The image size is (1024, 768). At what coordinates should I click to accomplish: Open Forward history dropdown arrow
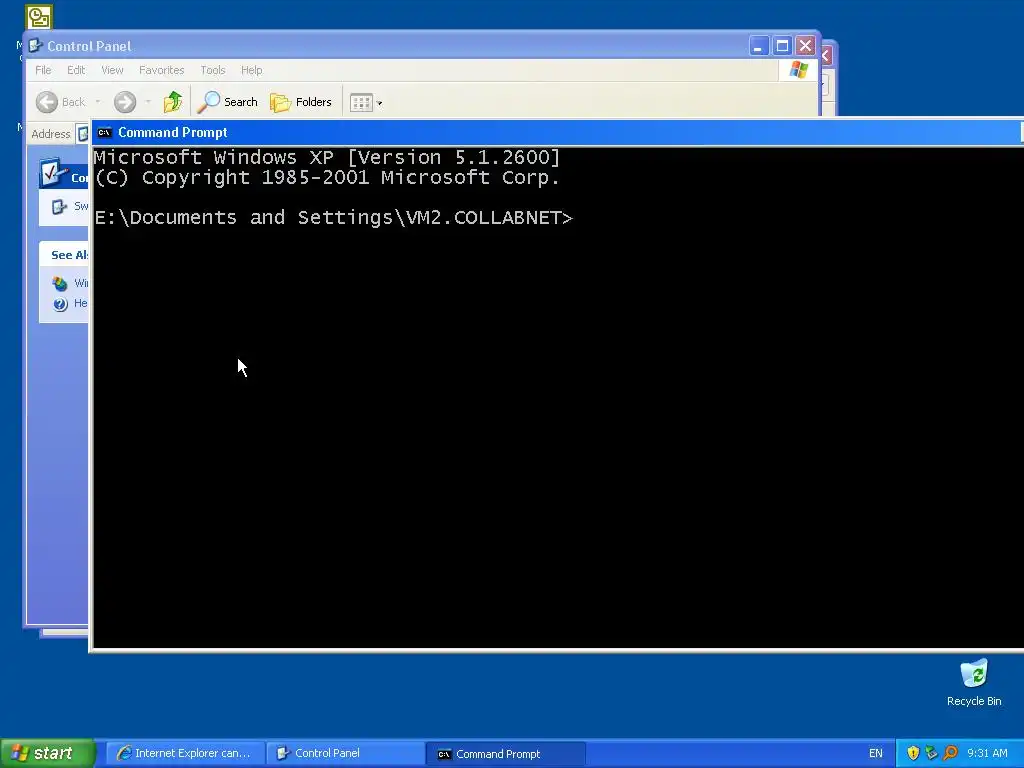tap(148, 102)
